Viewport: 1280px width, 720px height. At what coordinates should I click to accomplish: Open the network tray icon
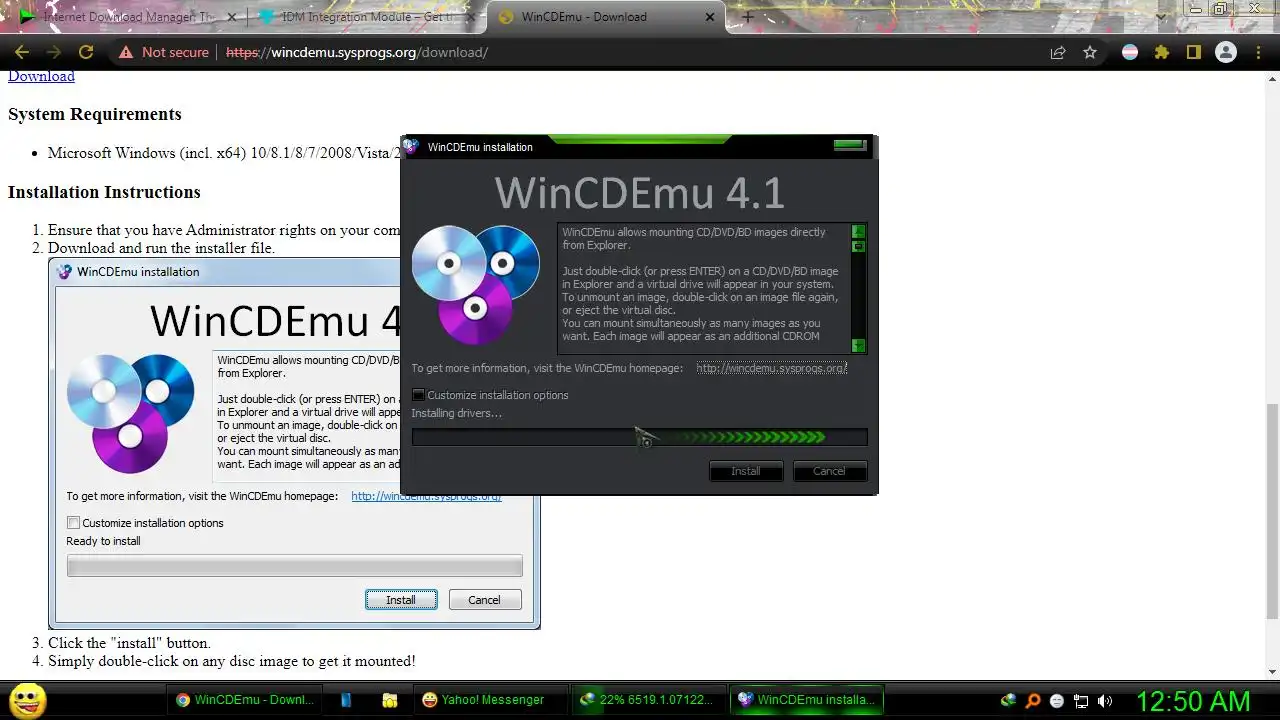click(x=1081, y=701)
